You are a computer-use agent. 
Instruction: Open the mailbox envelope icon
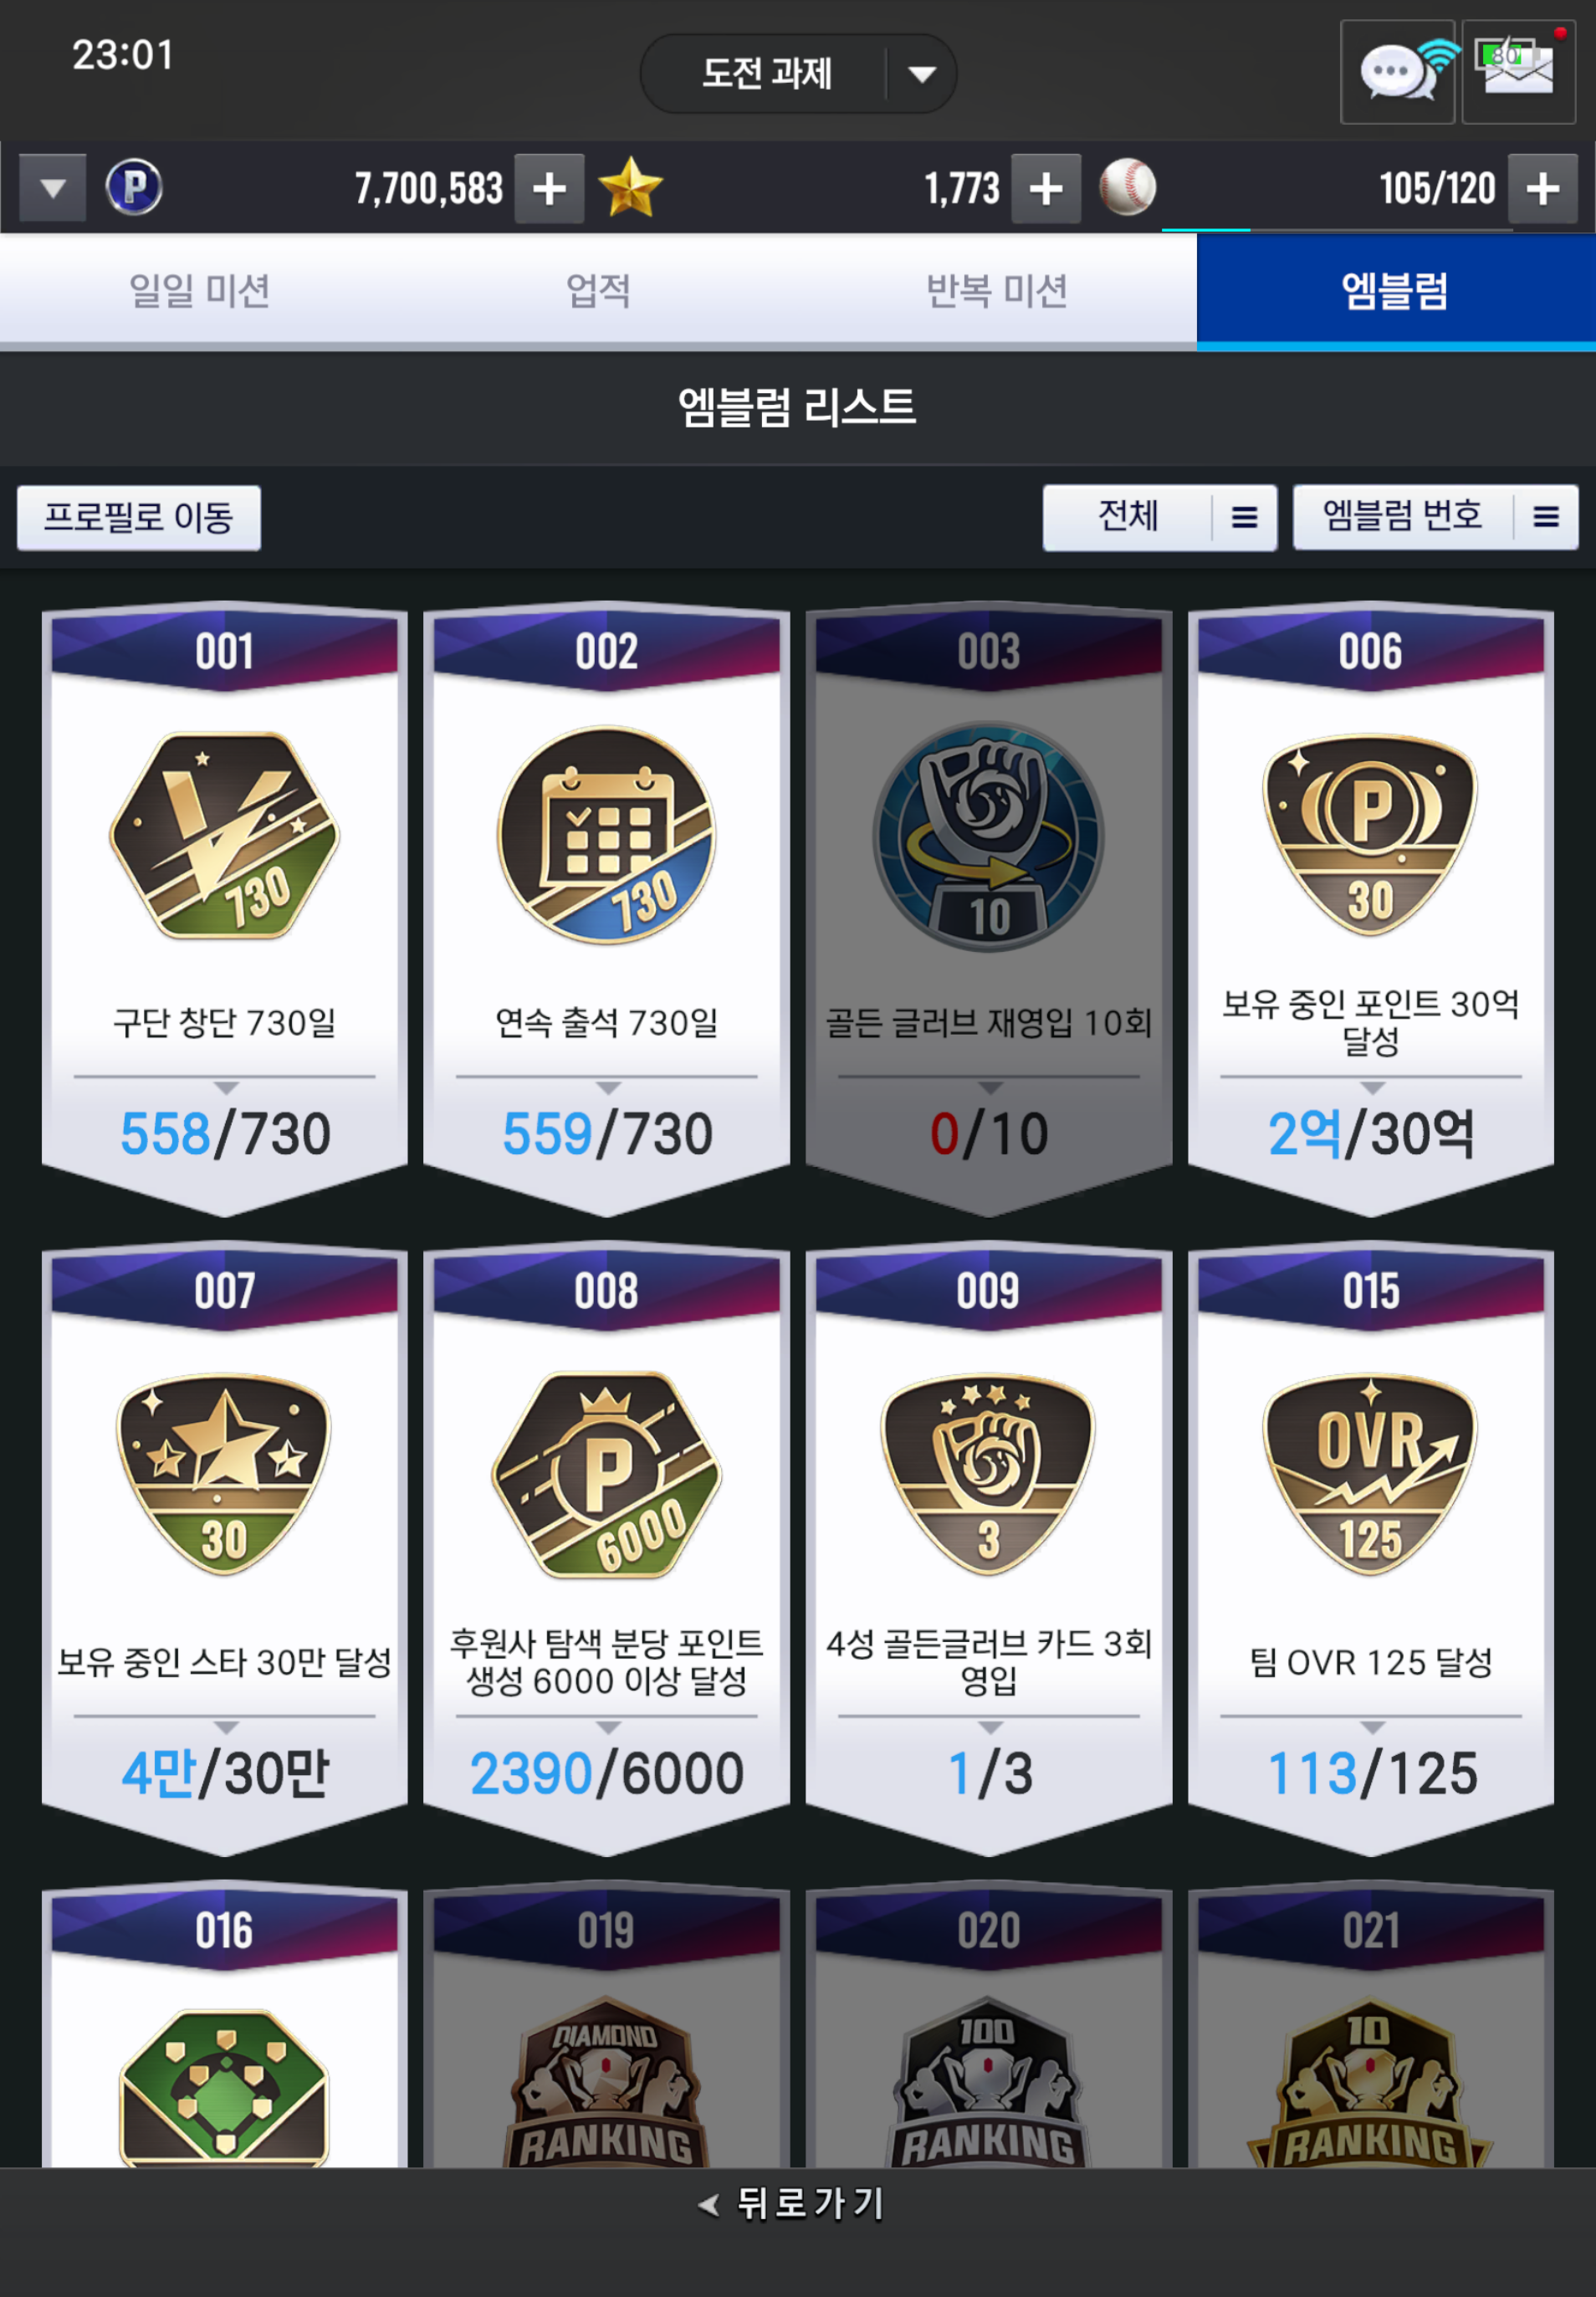point(1518,72)
